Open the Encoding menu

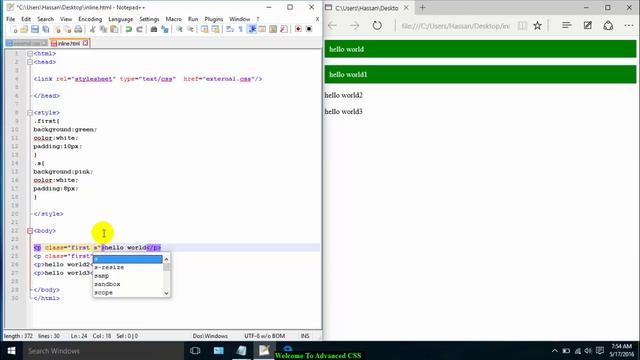[90, 19]
